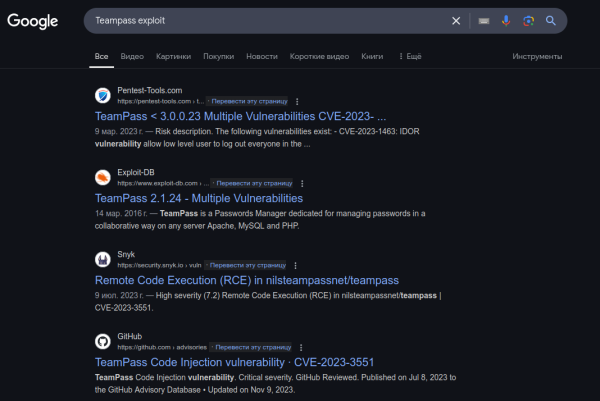Click the https://github.com › advisories URL
Image resolution: width=600 pixels, height=401 pixels.
(x=162, y=347)
